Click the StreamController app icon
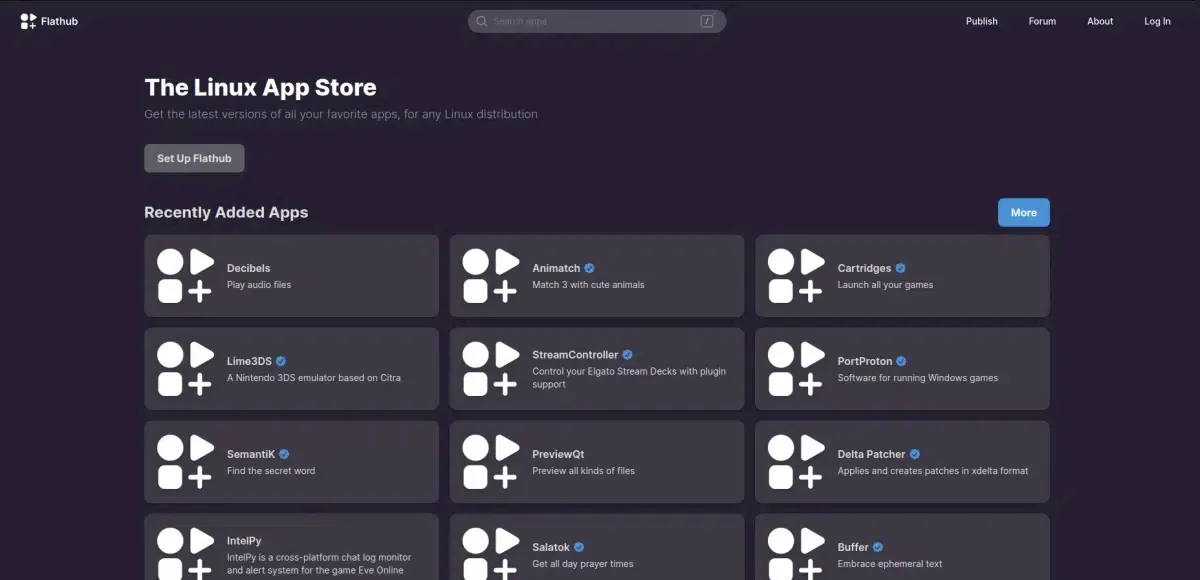The width and height of the screenshot is (1200, 580). pos(491,369)
